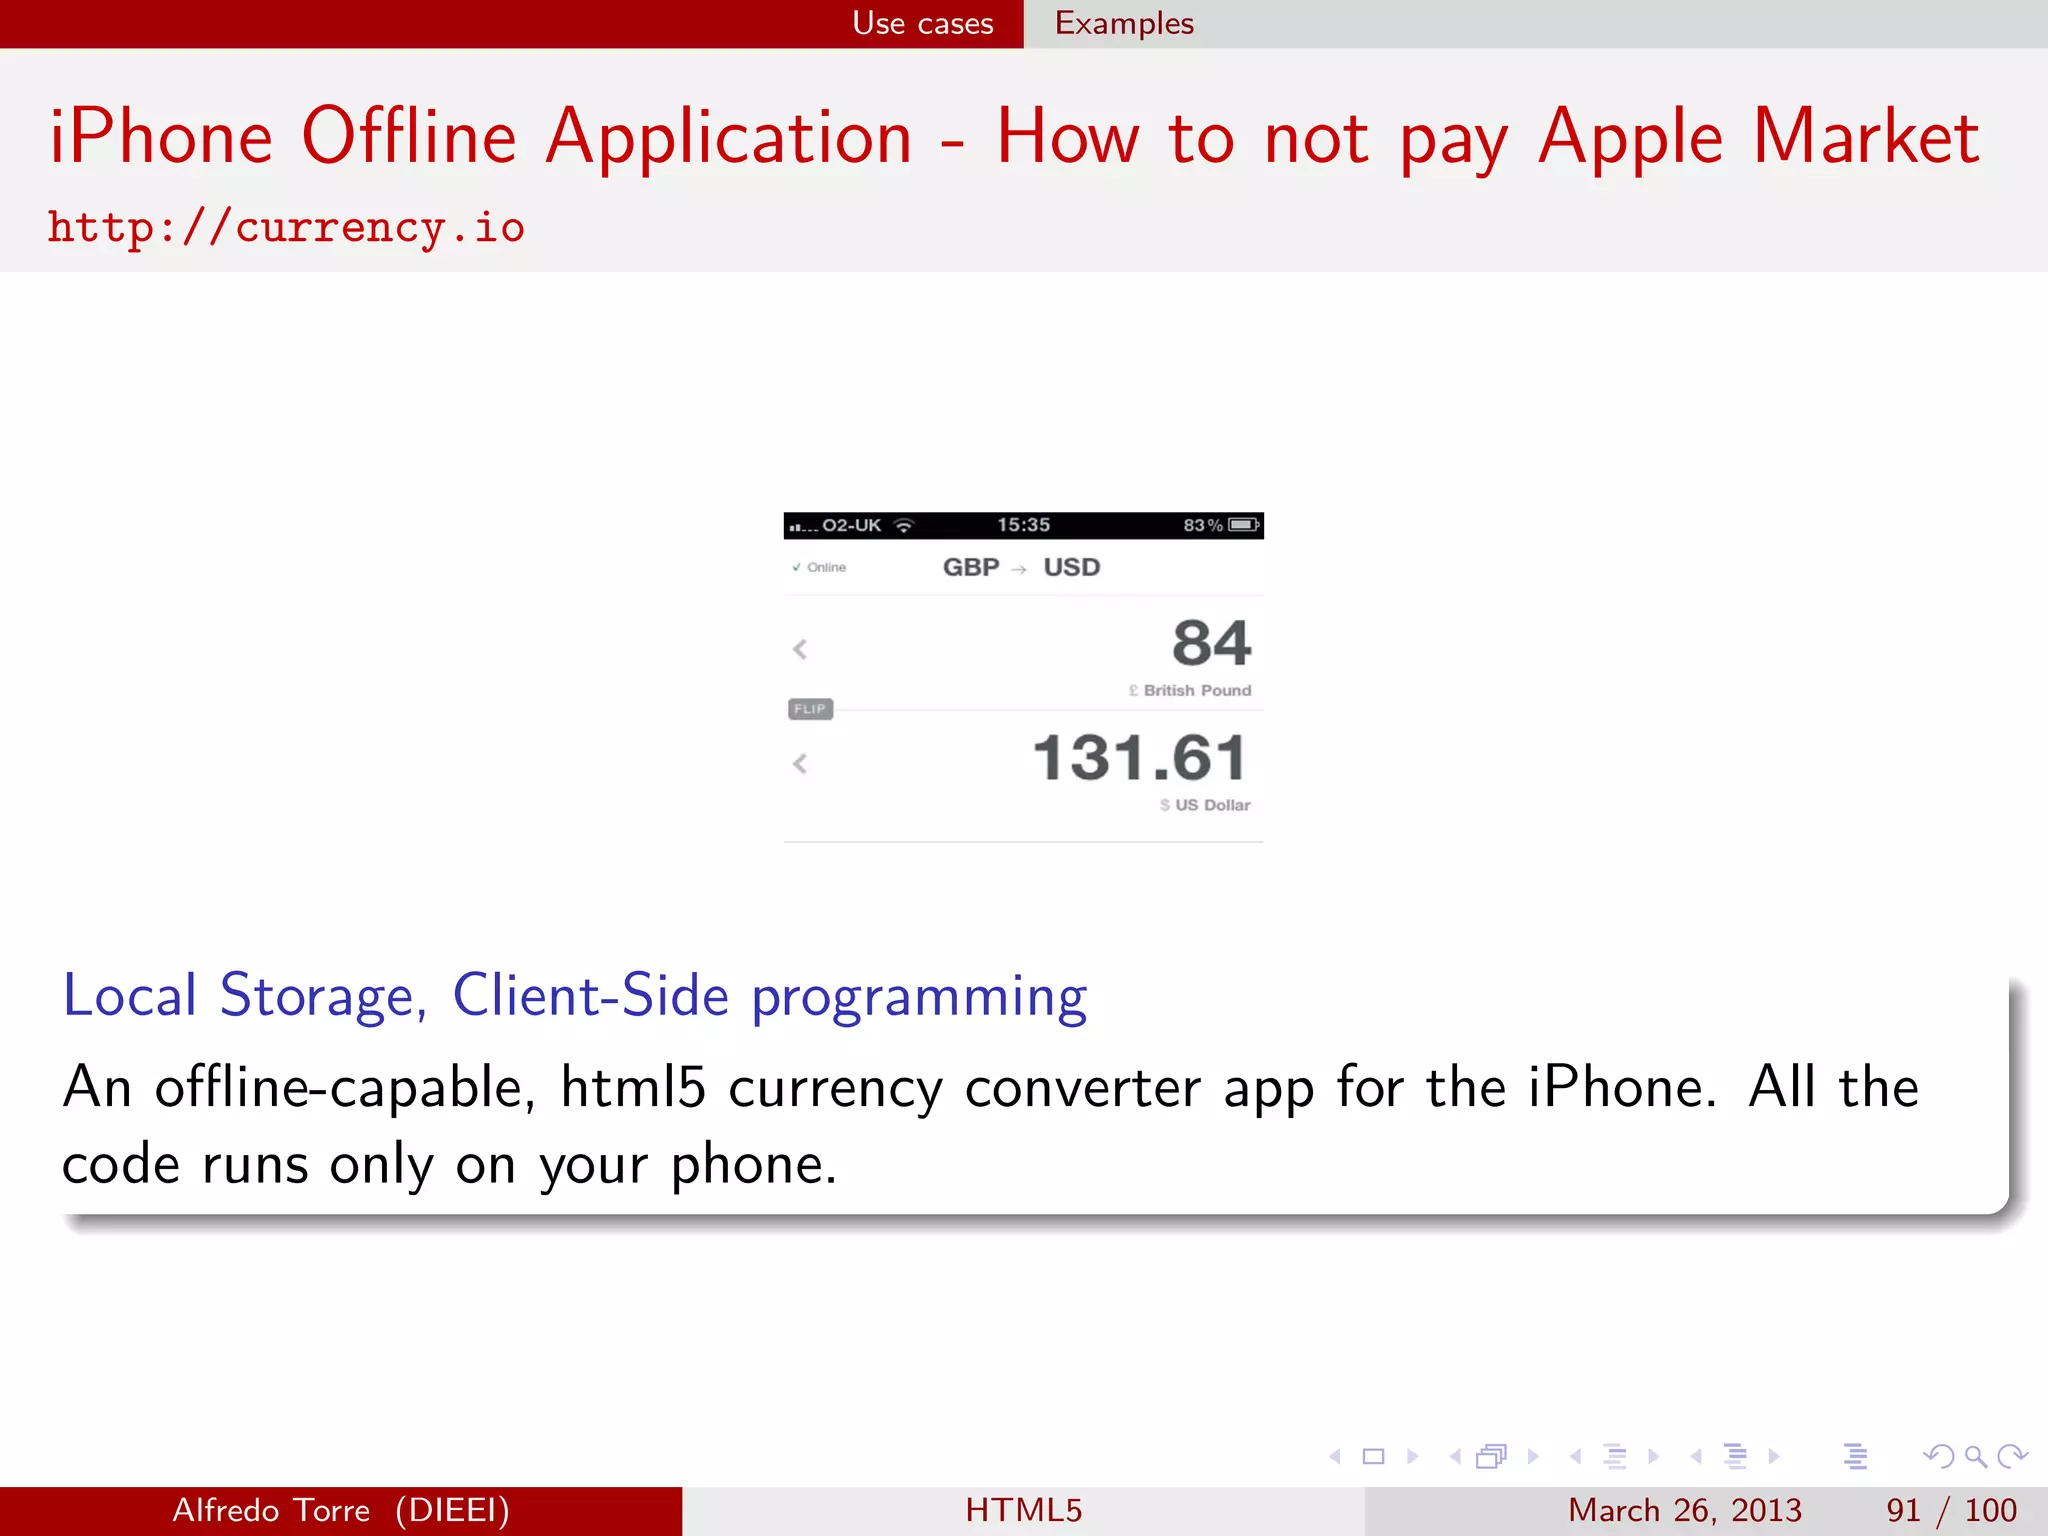Go to next frame arrow
Viewport: 2048px width, 1536px height.
point(1533,1456)
